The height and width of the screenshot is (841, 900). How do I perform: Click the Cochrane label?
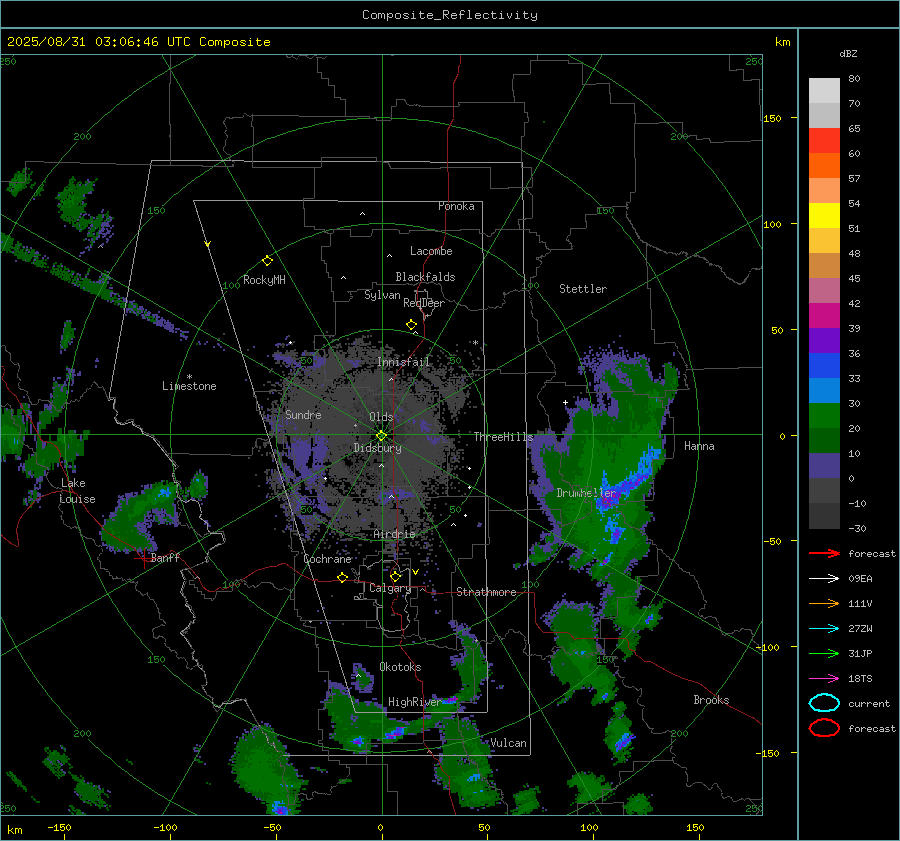(327, 559)
